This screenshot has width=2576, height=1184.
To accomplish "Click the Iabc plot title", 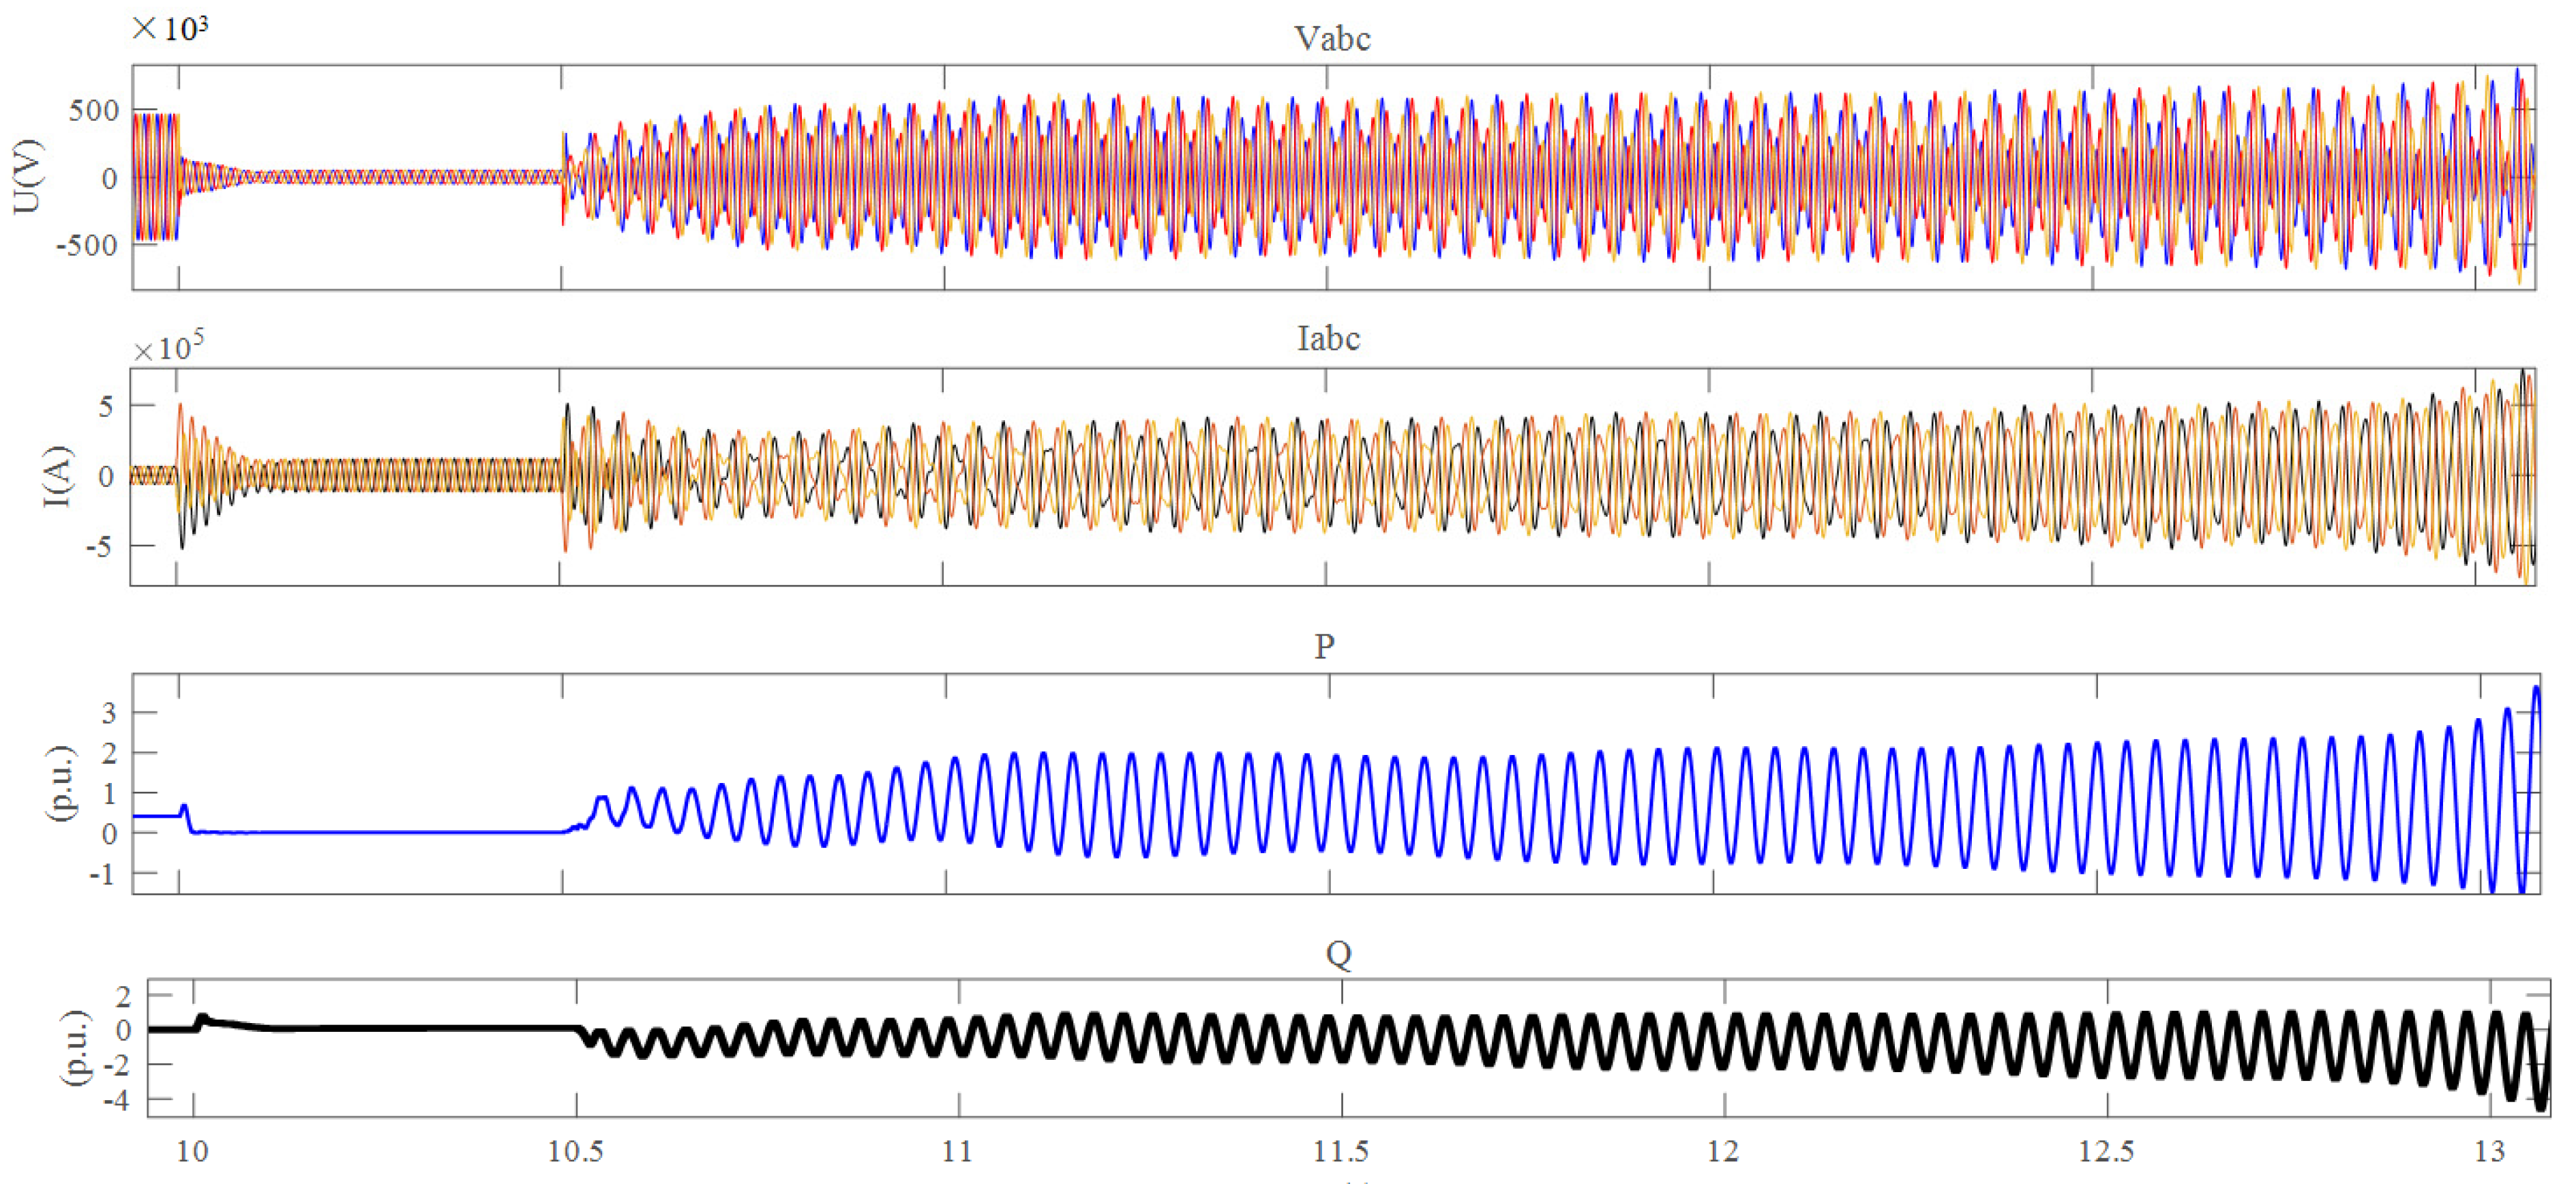I will pos(1328,338).
